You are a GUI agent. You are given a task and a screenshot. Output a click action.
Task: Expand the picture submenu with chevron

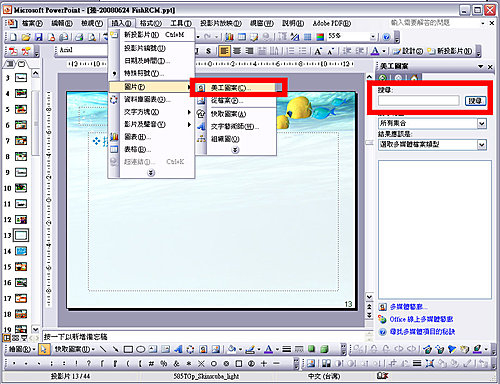tap(235, 150)
